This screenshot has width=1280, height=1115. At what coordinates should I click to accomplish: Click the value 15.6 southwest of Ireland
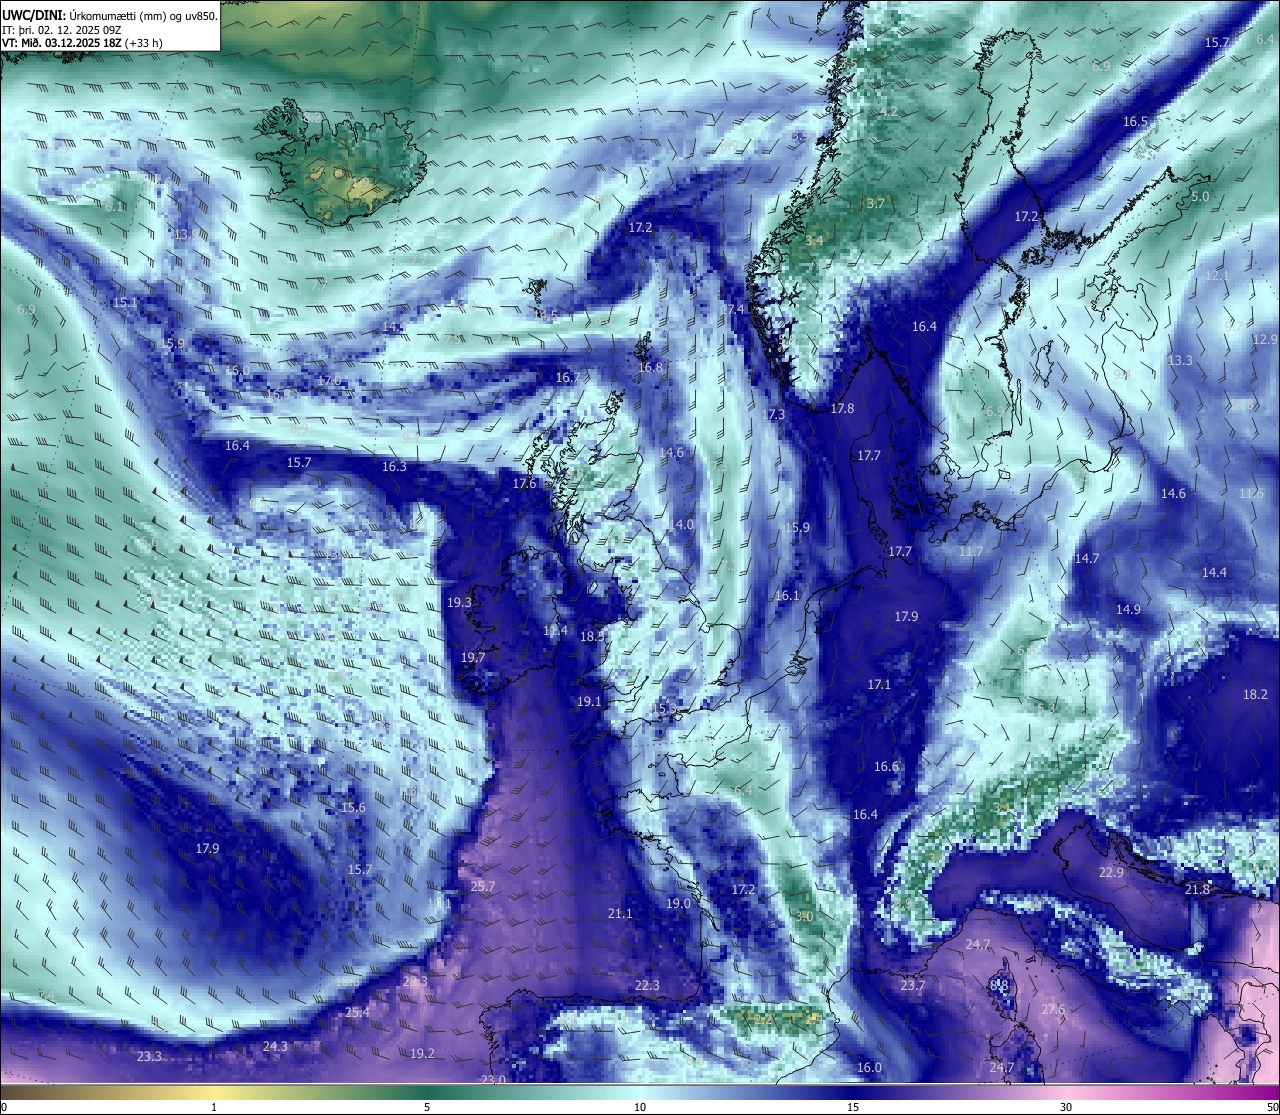[353, 807]
